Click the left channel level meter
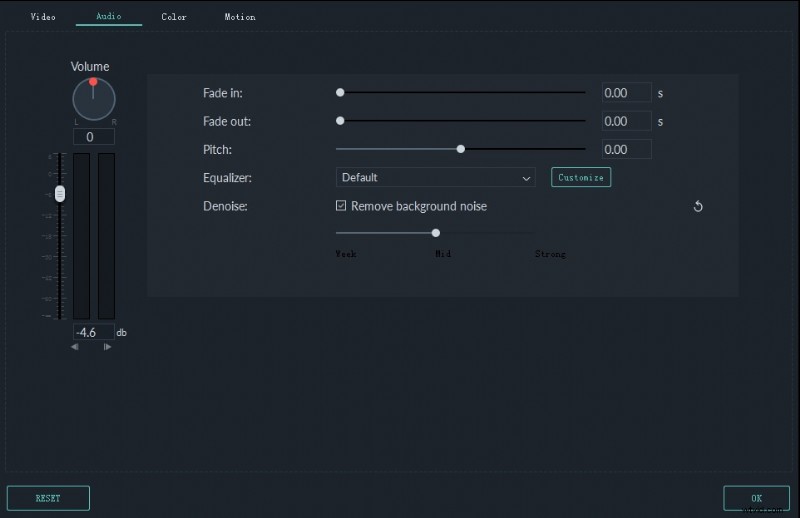This screenshot has width=800, height=518. click(81, 236)
